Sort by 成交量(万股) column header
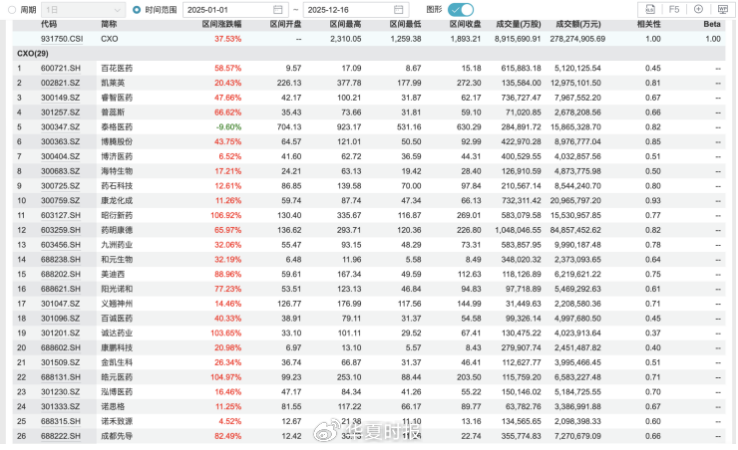This screenshot has width=738, height=450. coord(518,24)
